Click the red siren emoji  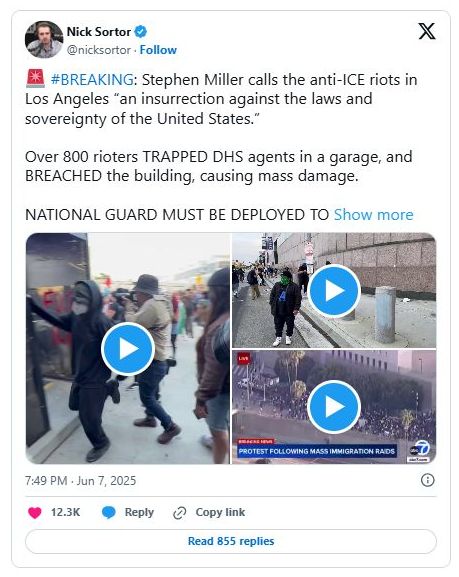(x=35, y=79)
